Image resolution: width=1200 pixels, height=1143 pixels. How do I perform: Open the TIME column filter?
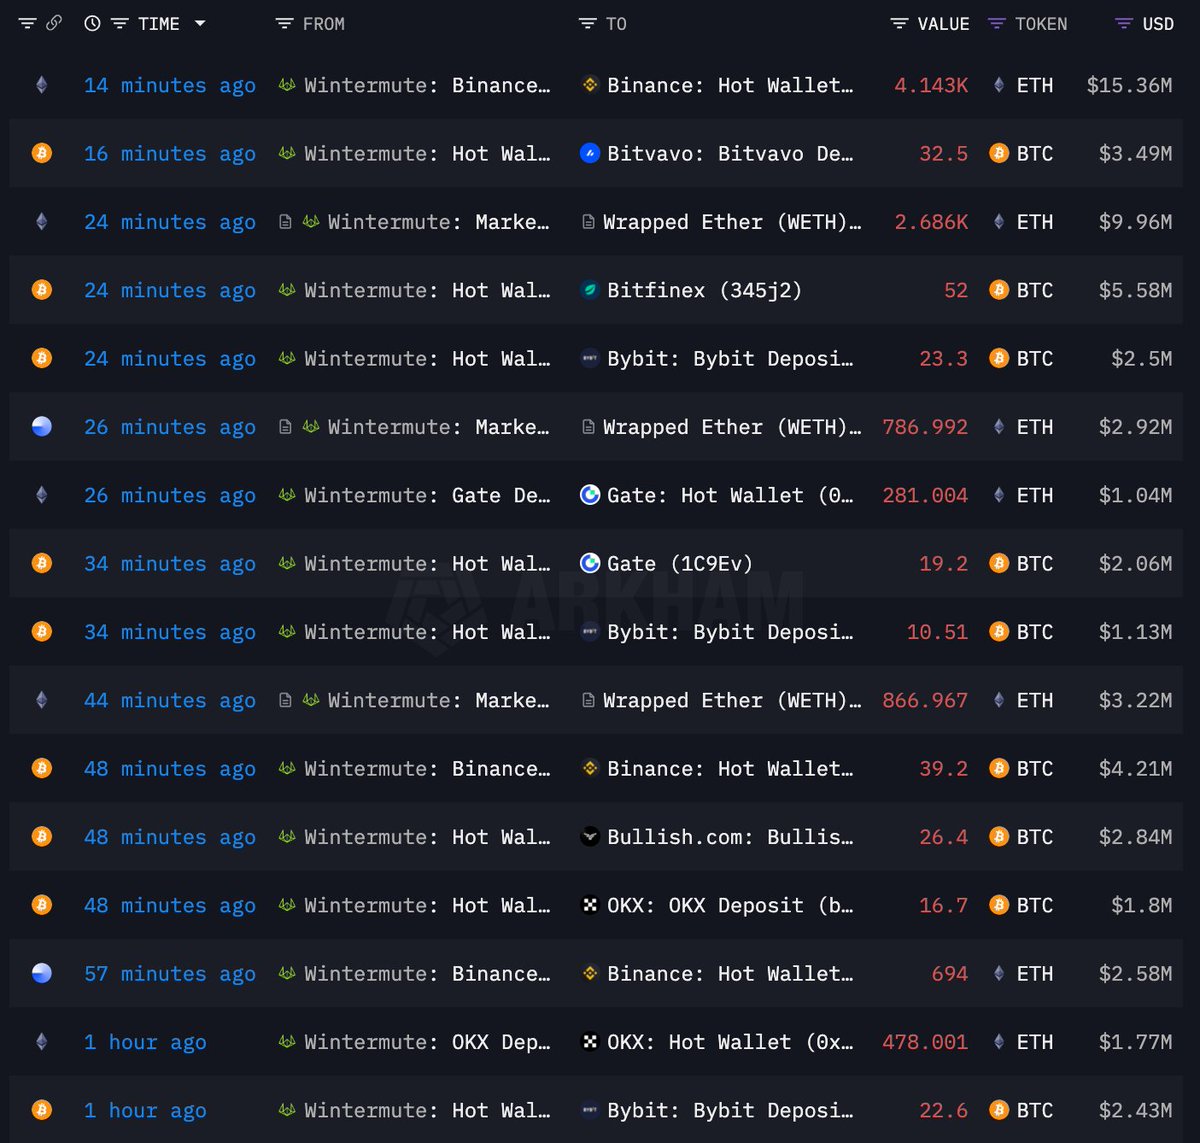pyautogui.click(x=120, y=23)
